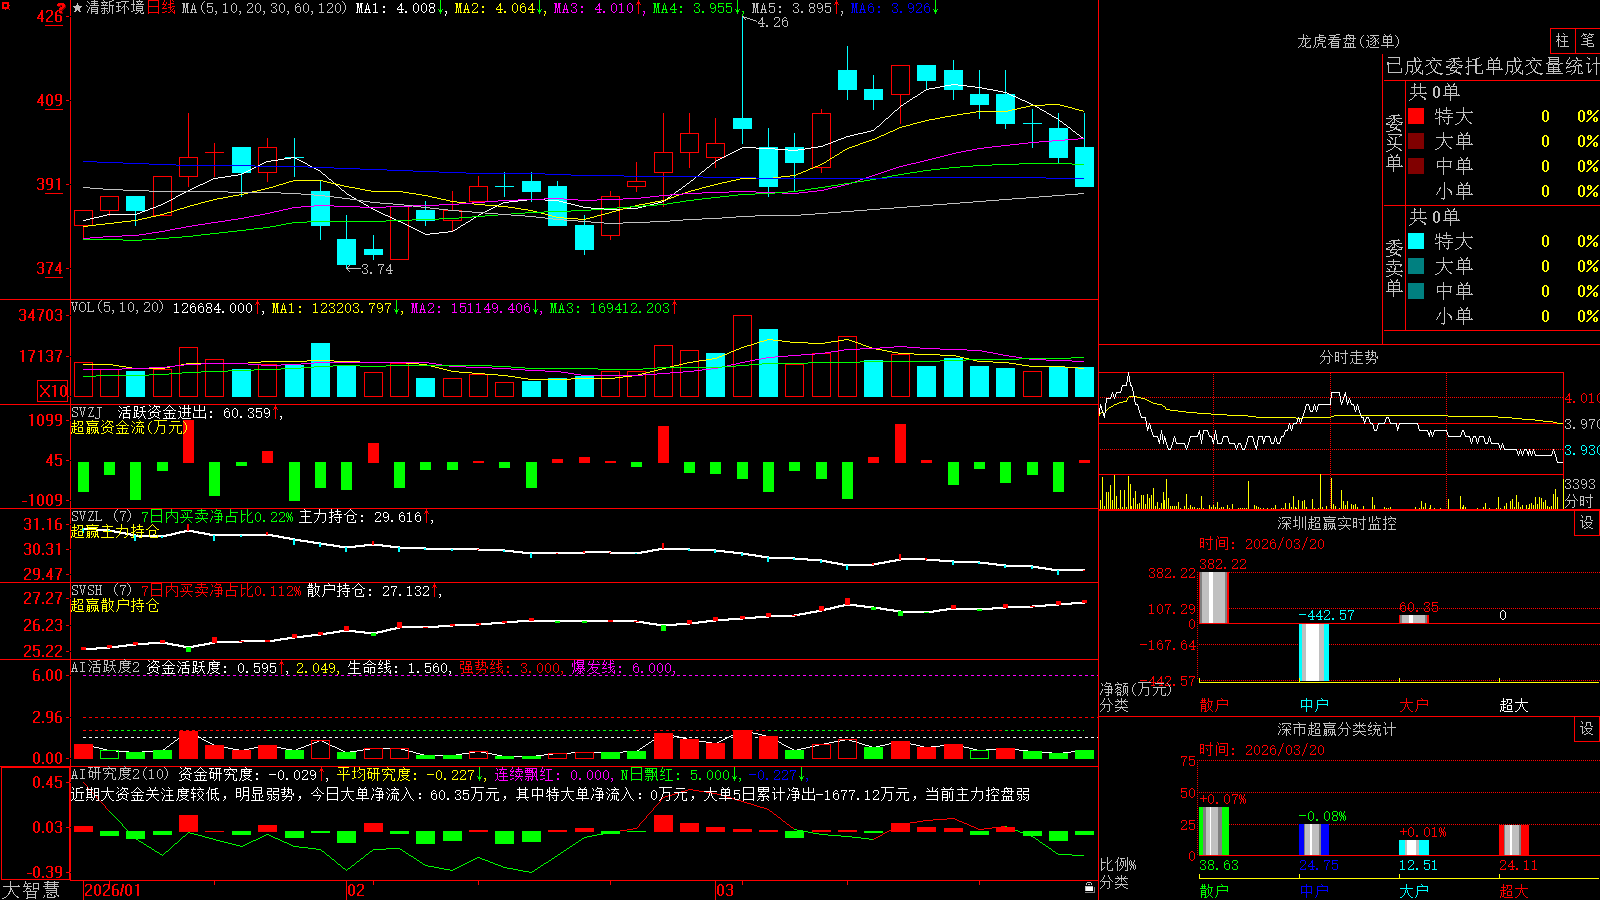Click the green 散户 38.63 bar in 分类统计
The height and width of the screenshot is (900, 1600).
(x=1213, y=831)
